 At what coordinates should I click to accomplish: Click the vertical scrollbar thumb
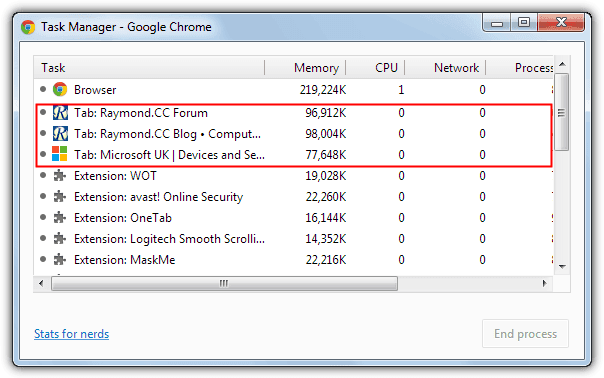562,113
